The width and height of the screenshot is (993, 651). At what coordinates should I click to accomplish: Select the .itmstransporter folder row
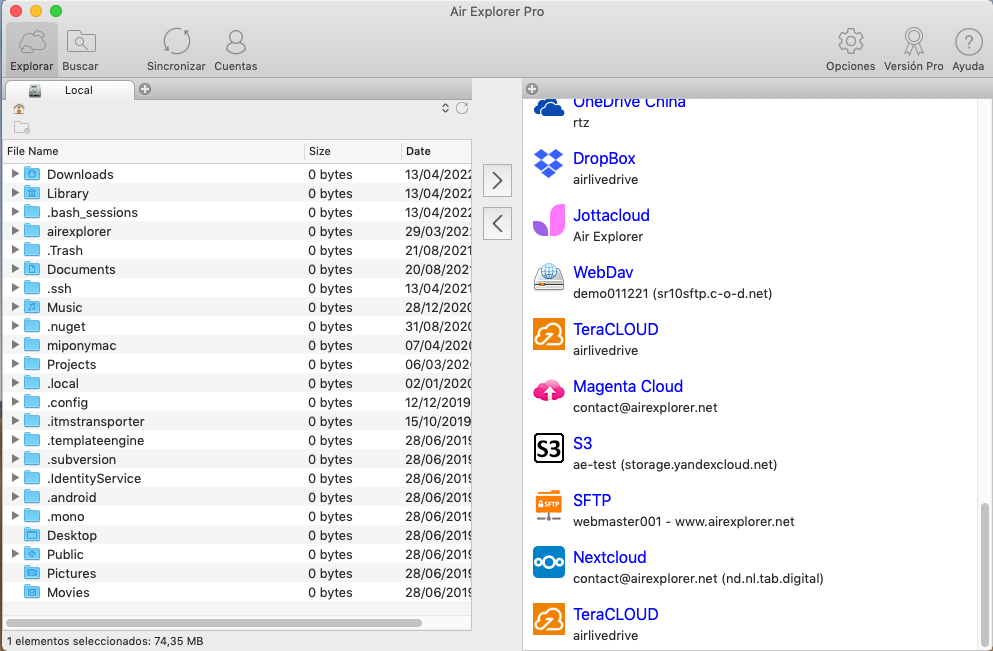click(237, 421)
